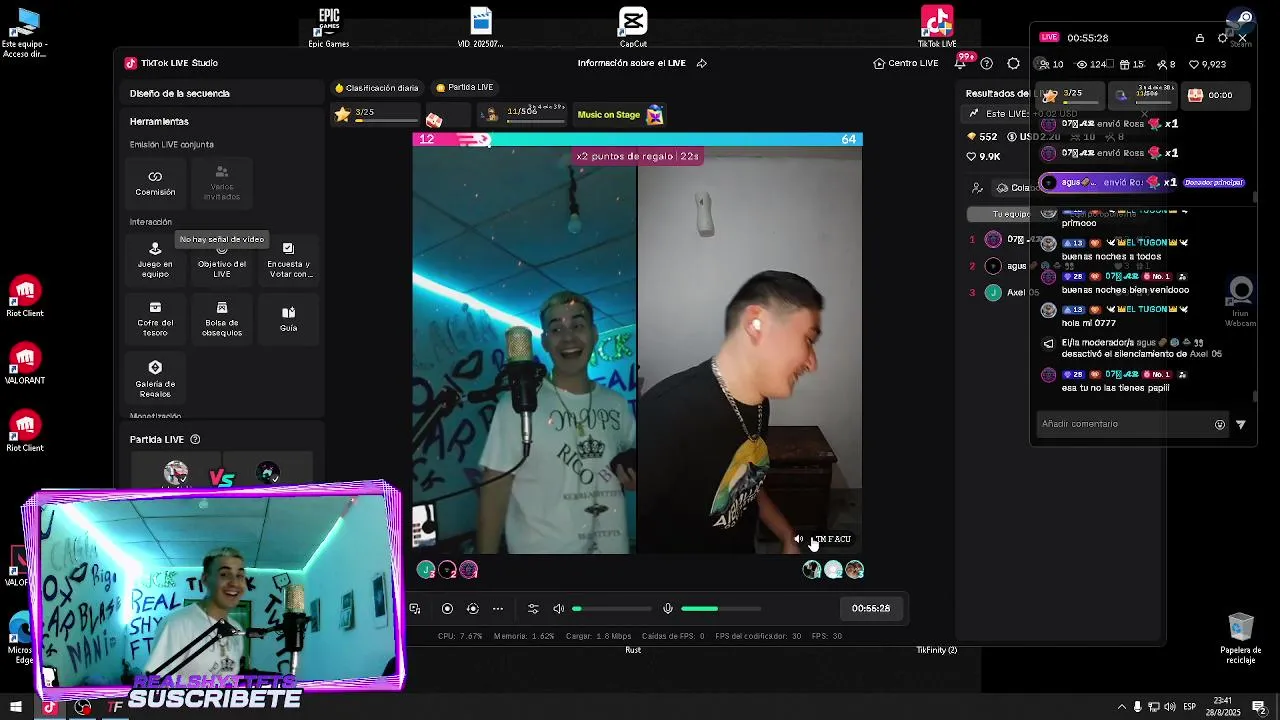Open Bolsa de obsequios tool
Screen dimensions: 1280x720
(222, 319)
